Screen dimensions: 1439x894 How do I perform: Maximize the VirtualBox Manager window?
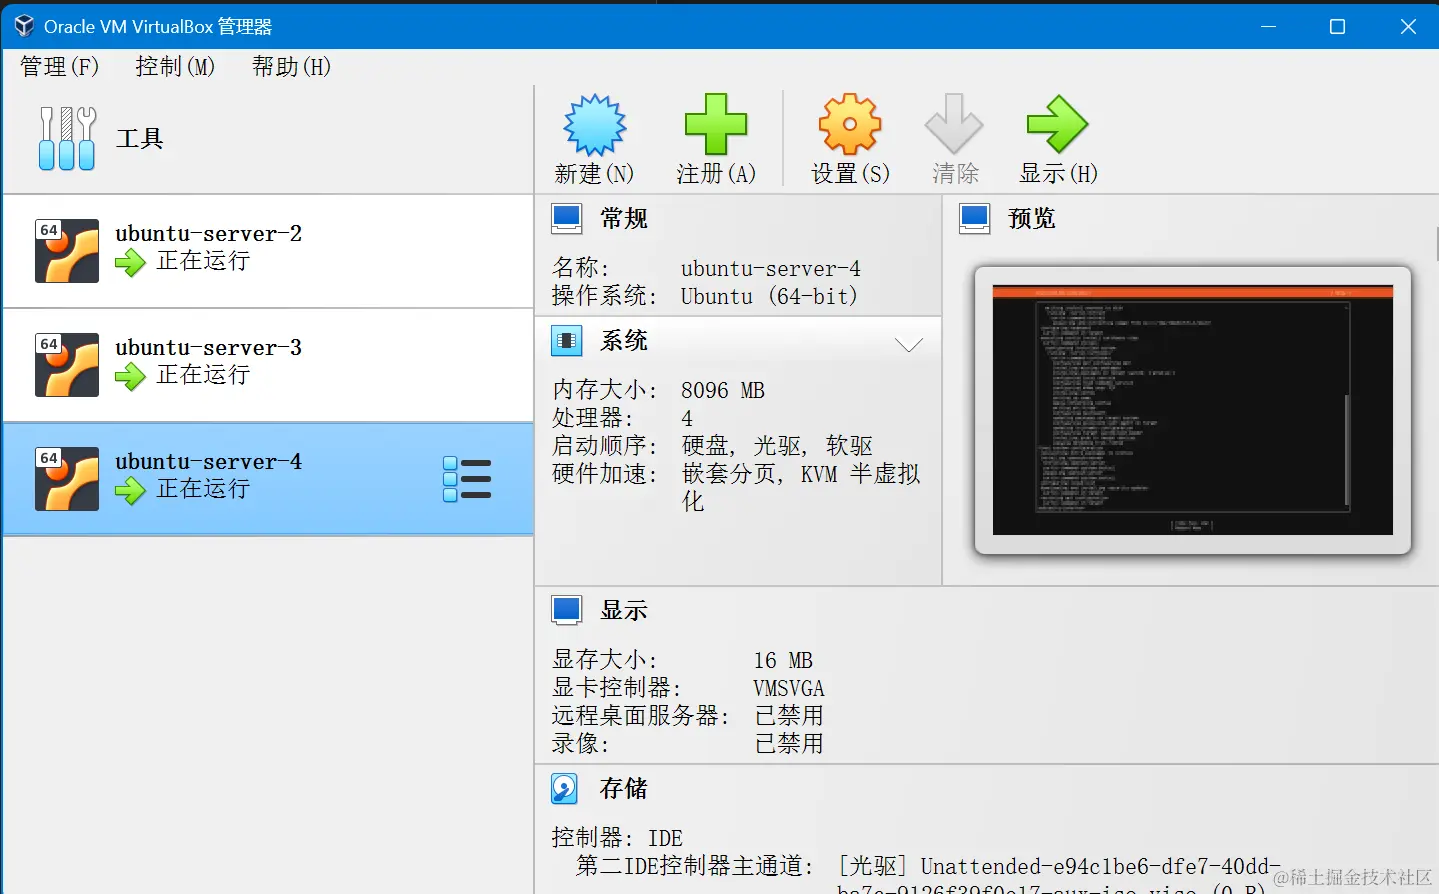pos(1337,26)
